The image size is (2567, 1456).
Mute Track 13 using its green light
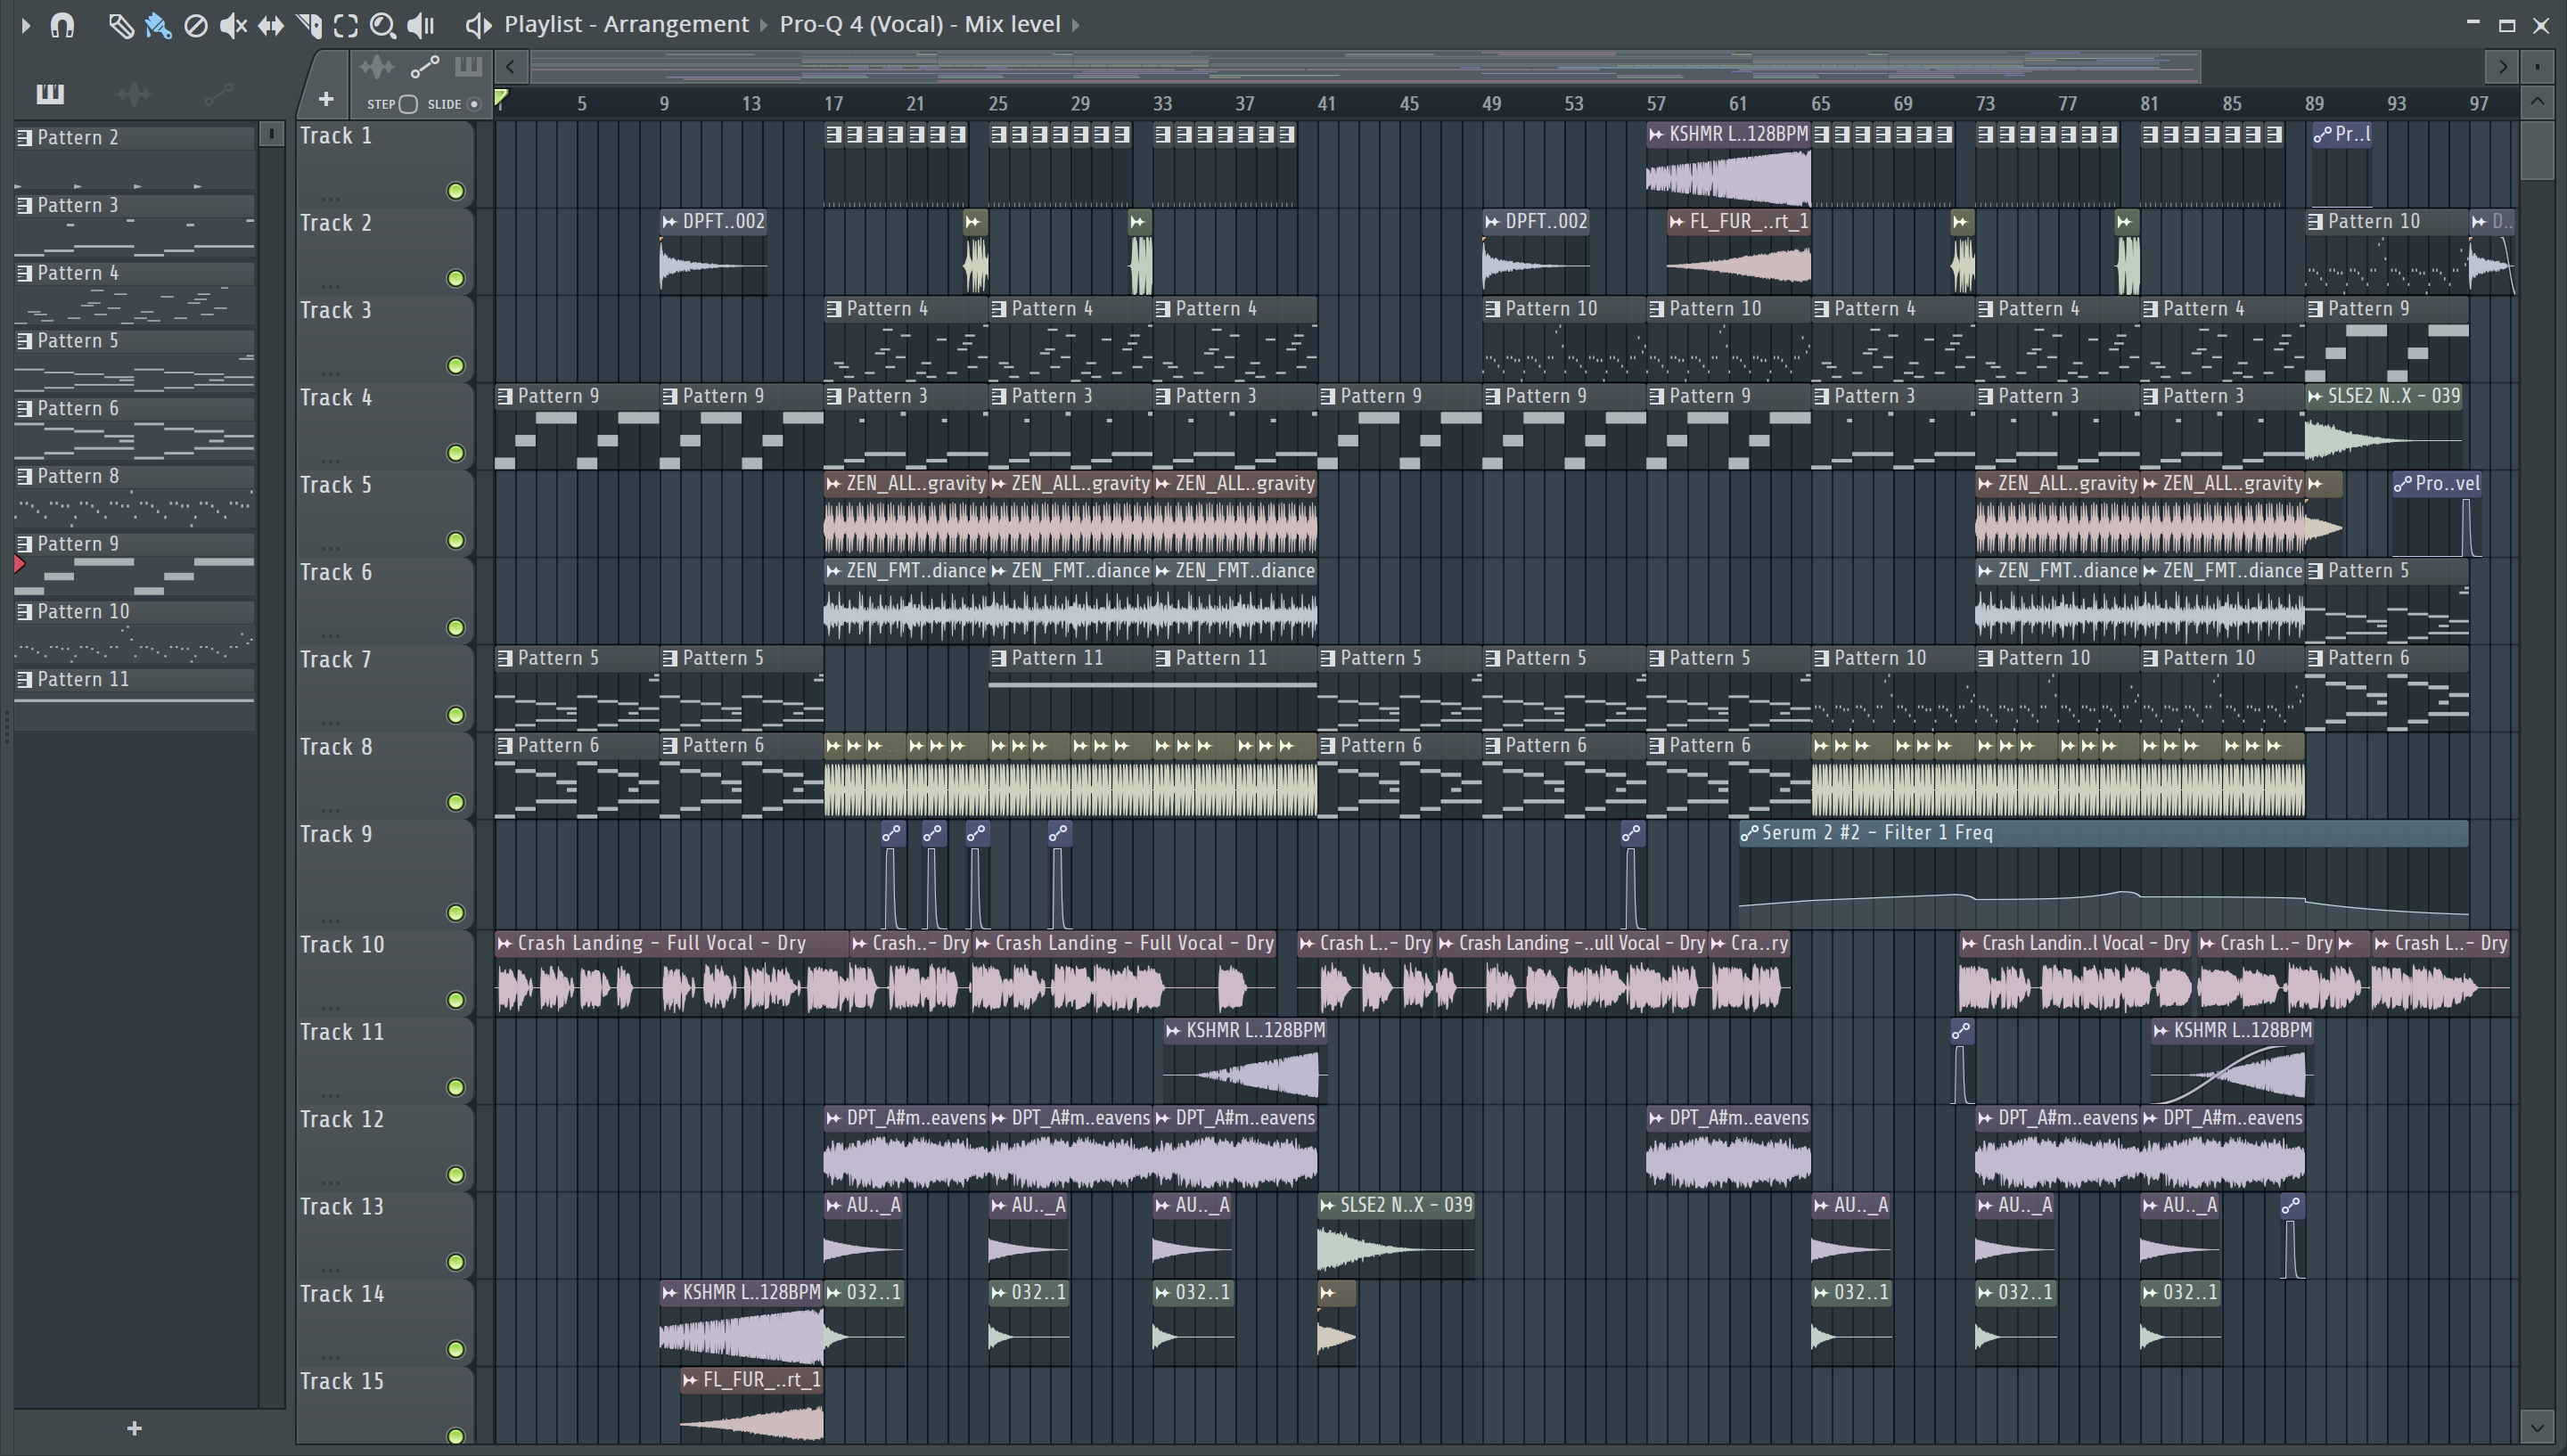tap(456, 1262)
